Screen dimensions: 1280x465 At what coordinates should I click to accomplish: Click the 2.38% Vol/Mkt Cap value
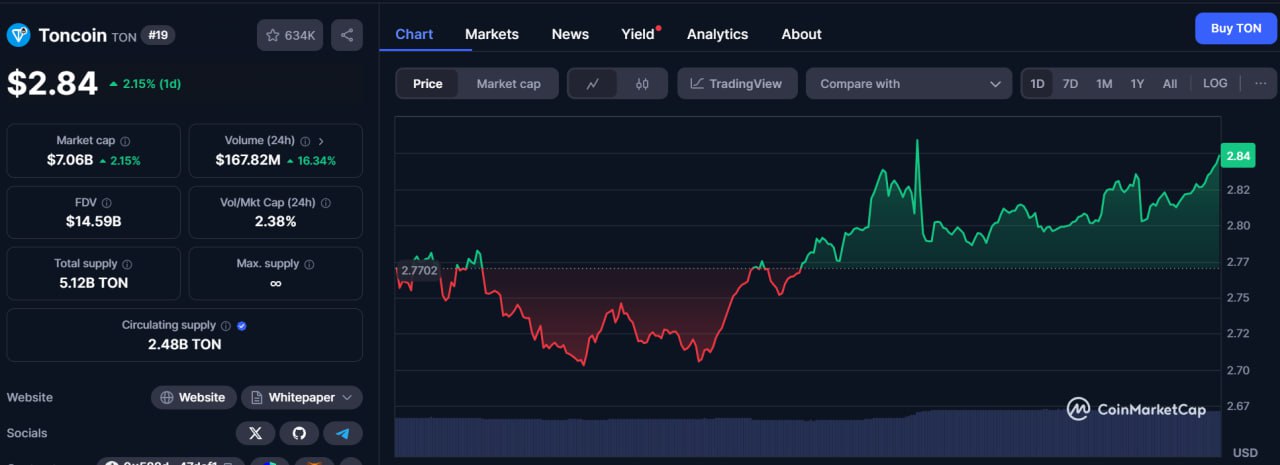275,221
